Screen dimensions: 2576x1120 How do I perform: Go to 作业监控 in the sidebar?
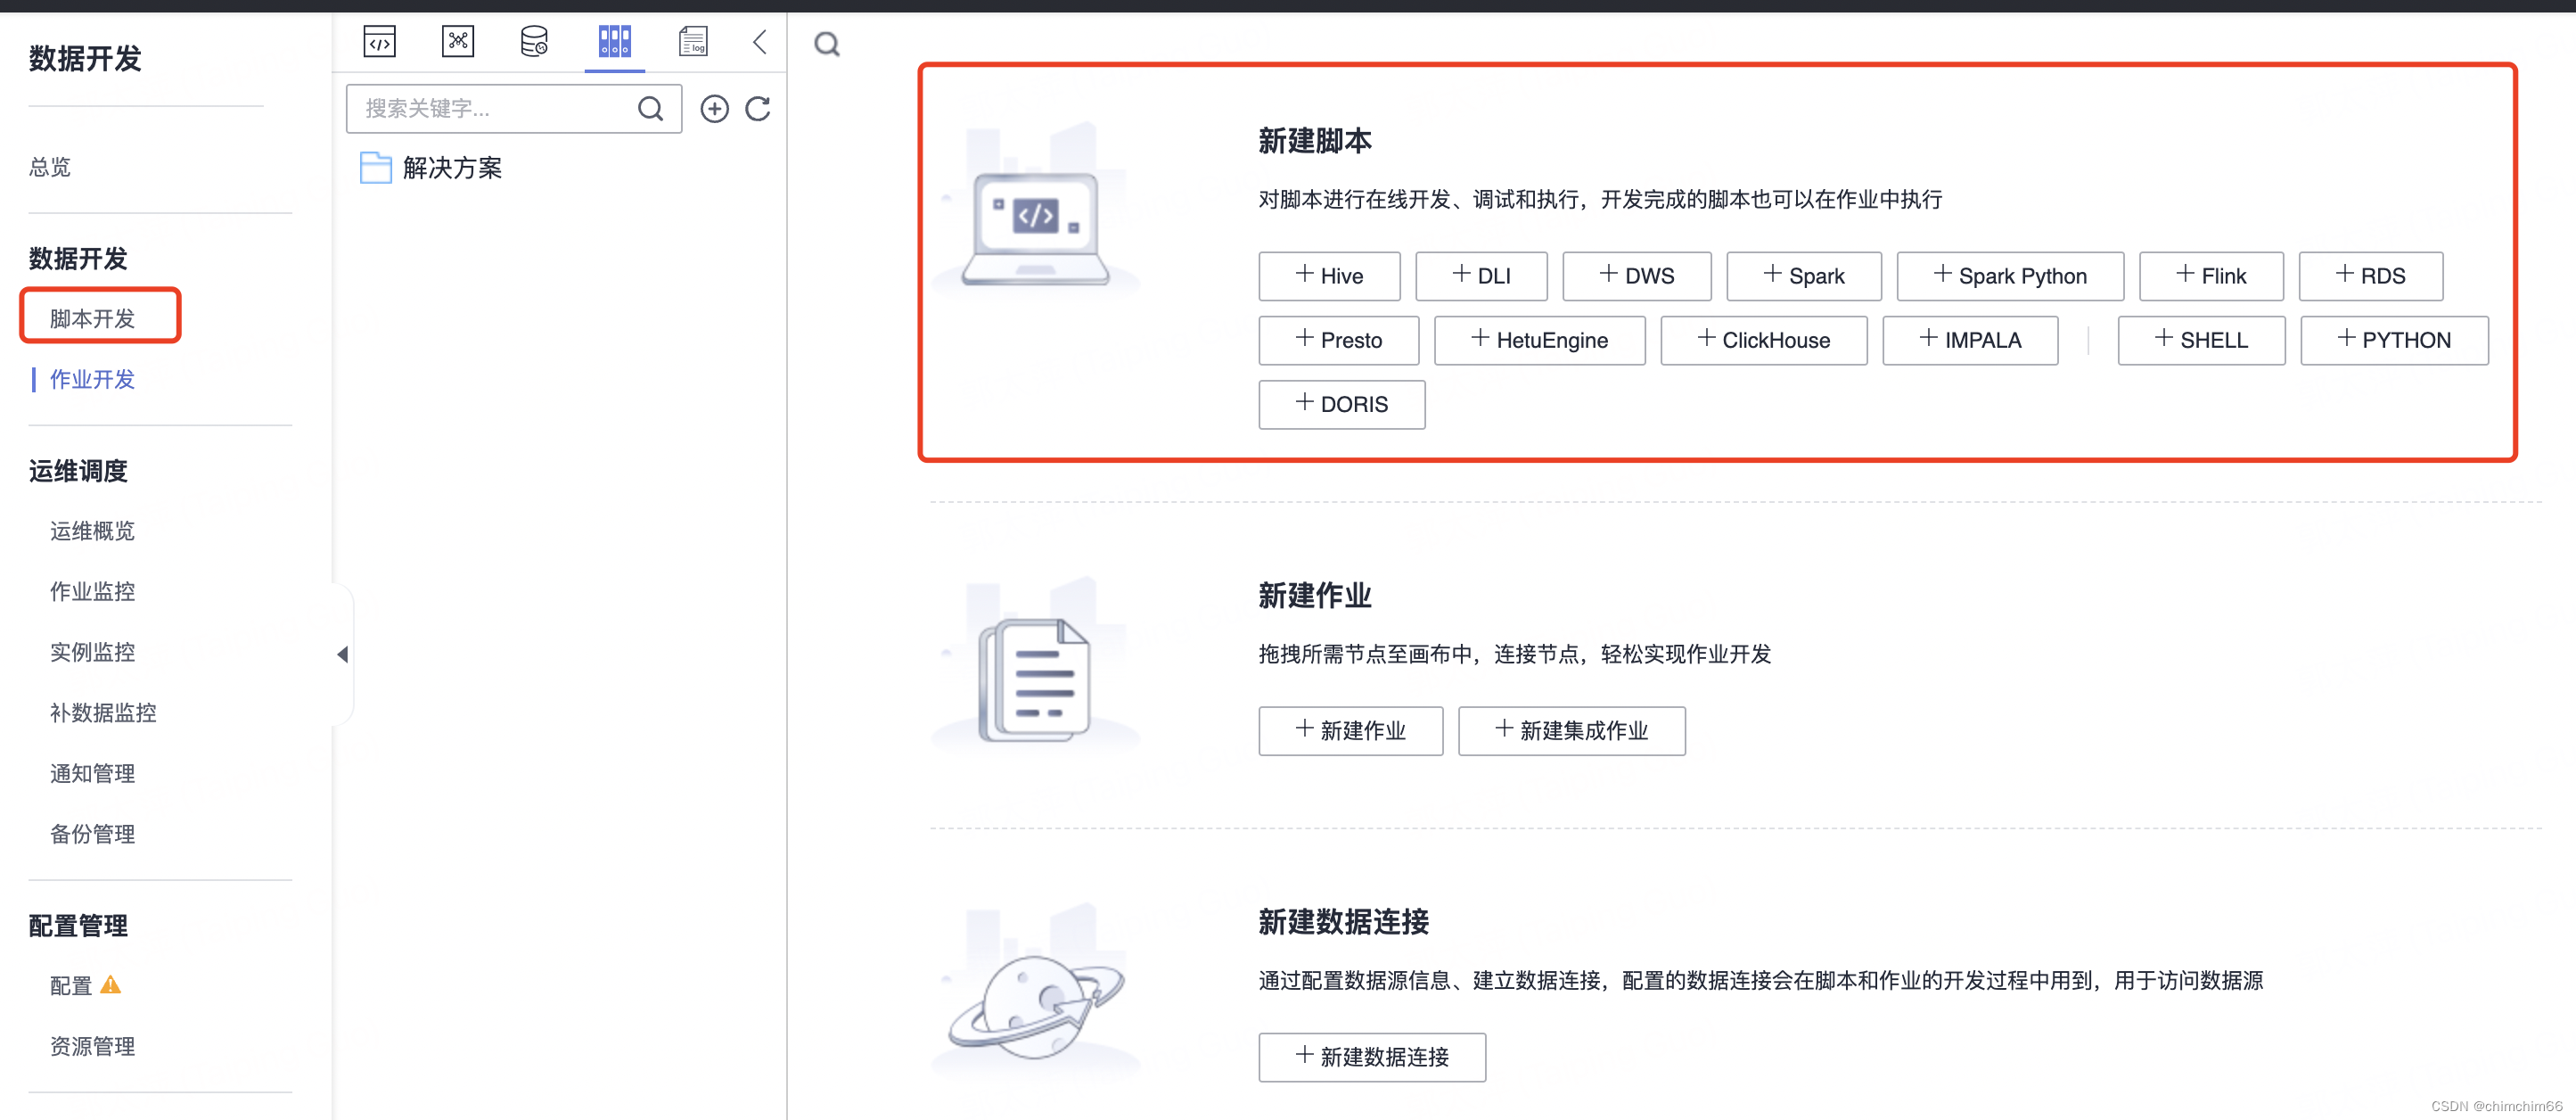pyautogui.click(x=93, y=591)
